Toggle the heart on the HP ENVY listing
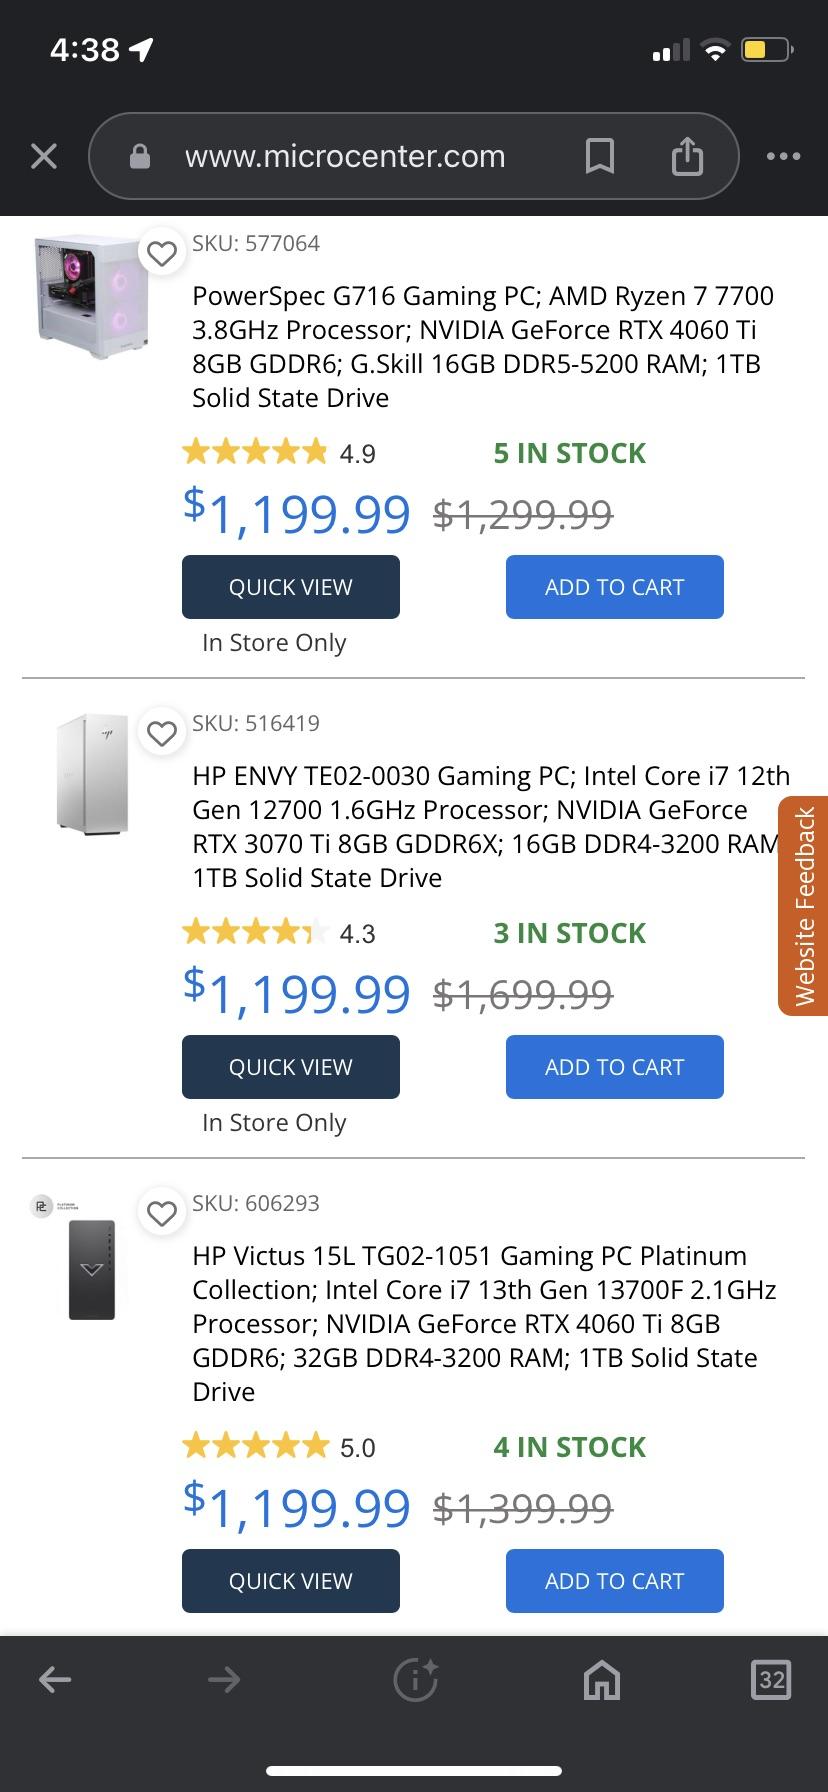Image resolution: width=828 pixels, height=1792 pixels. 162,733
